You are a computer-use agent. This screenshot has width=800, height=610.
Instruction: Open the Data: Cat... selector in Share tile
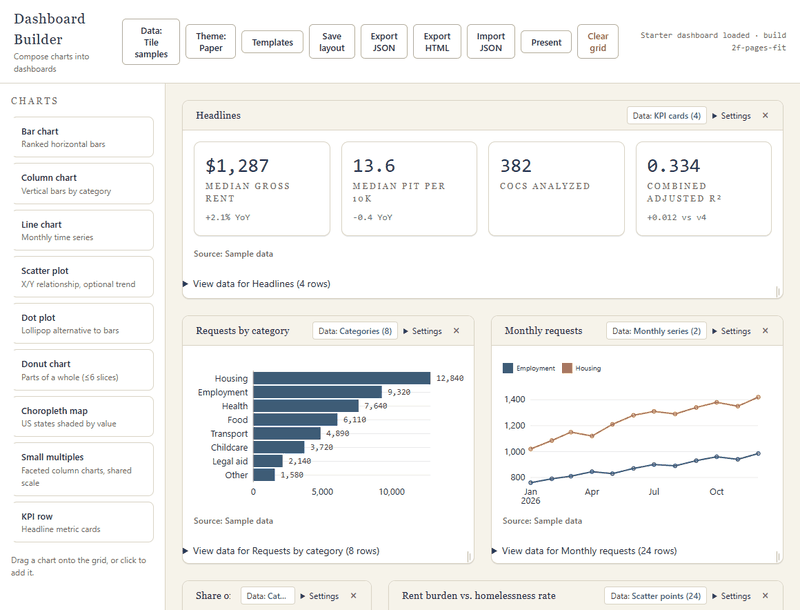point(266,596)
